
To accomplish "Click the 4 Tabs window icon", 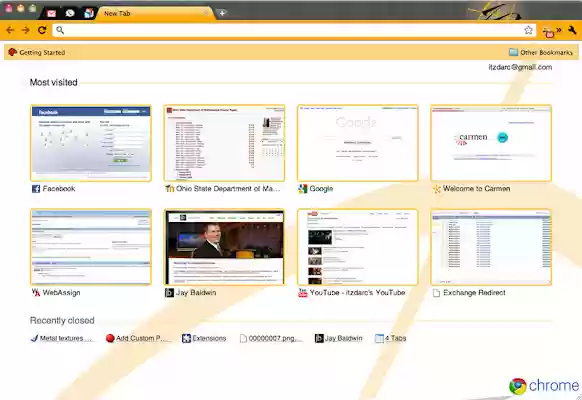I will (379, 338).
